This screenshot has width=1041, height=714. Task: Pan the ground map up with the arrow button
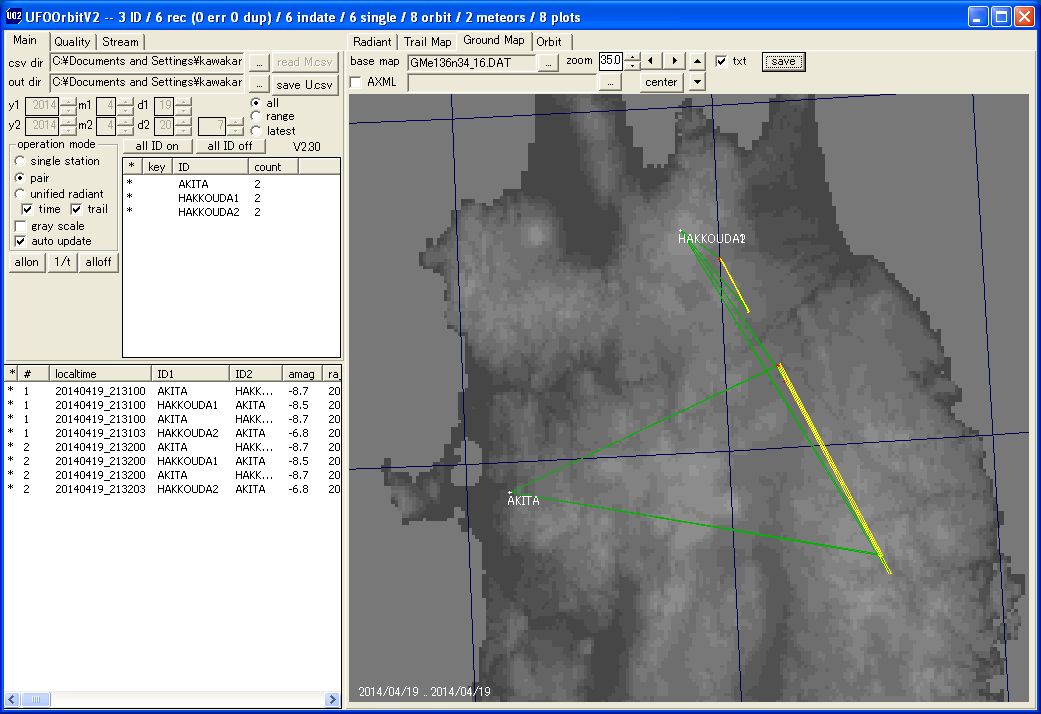(x=697, y=61)
